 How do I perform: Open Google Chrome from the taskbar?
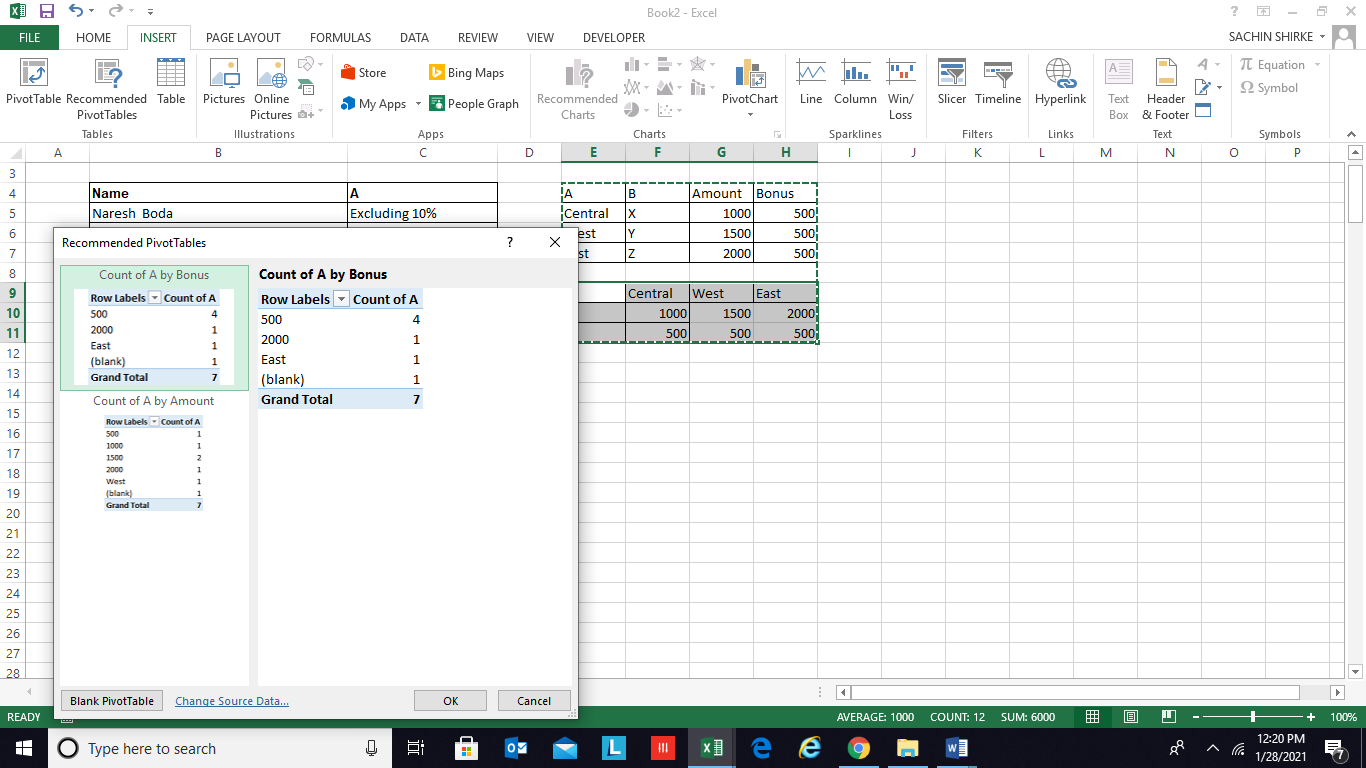tap(858, 748)
